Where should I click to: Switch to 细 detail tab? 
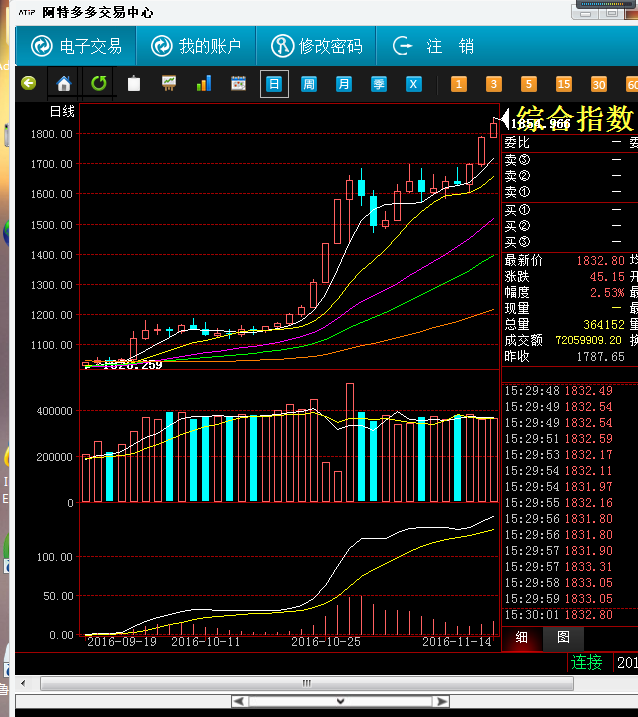tap(522, 637)
